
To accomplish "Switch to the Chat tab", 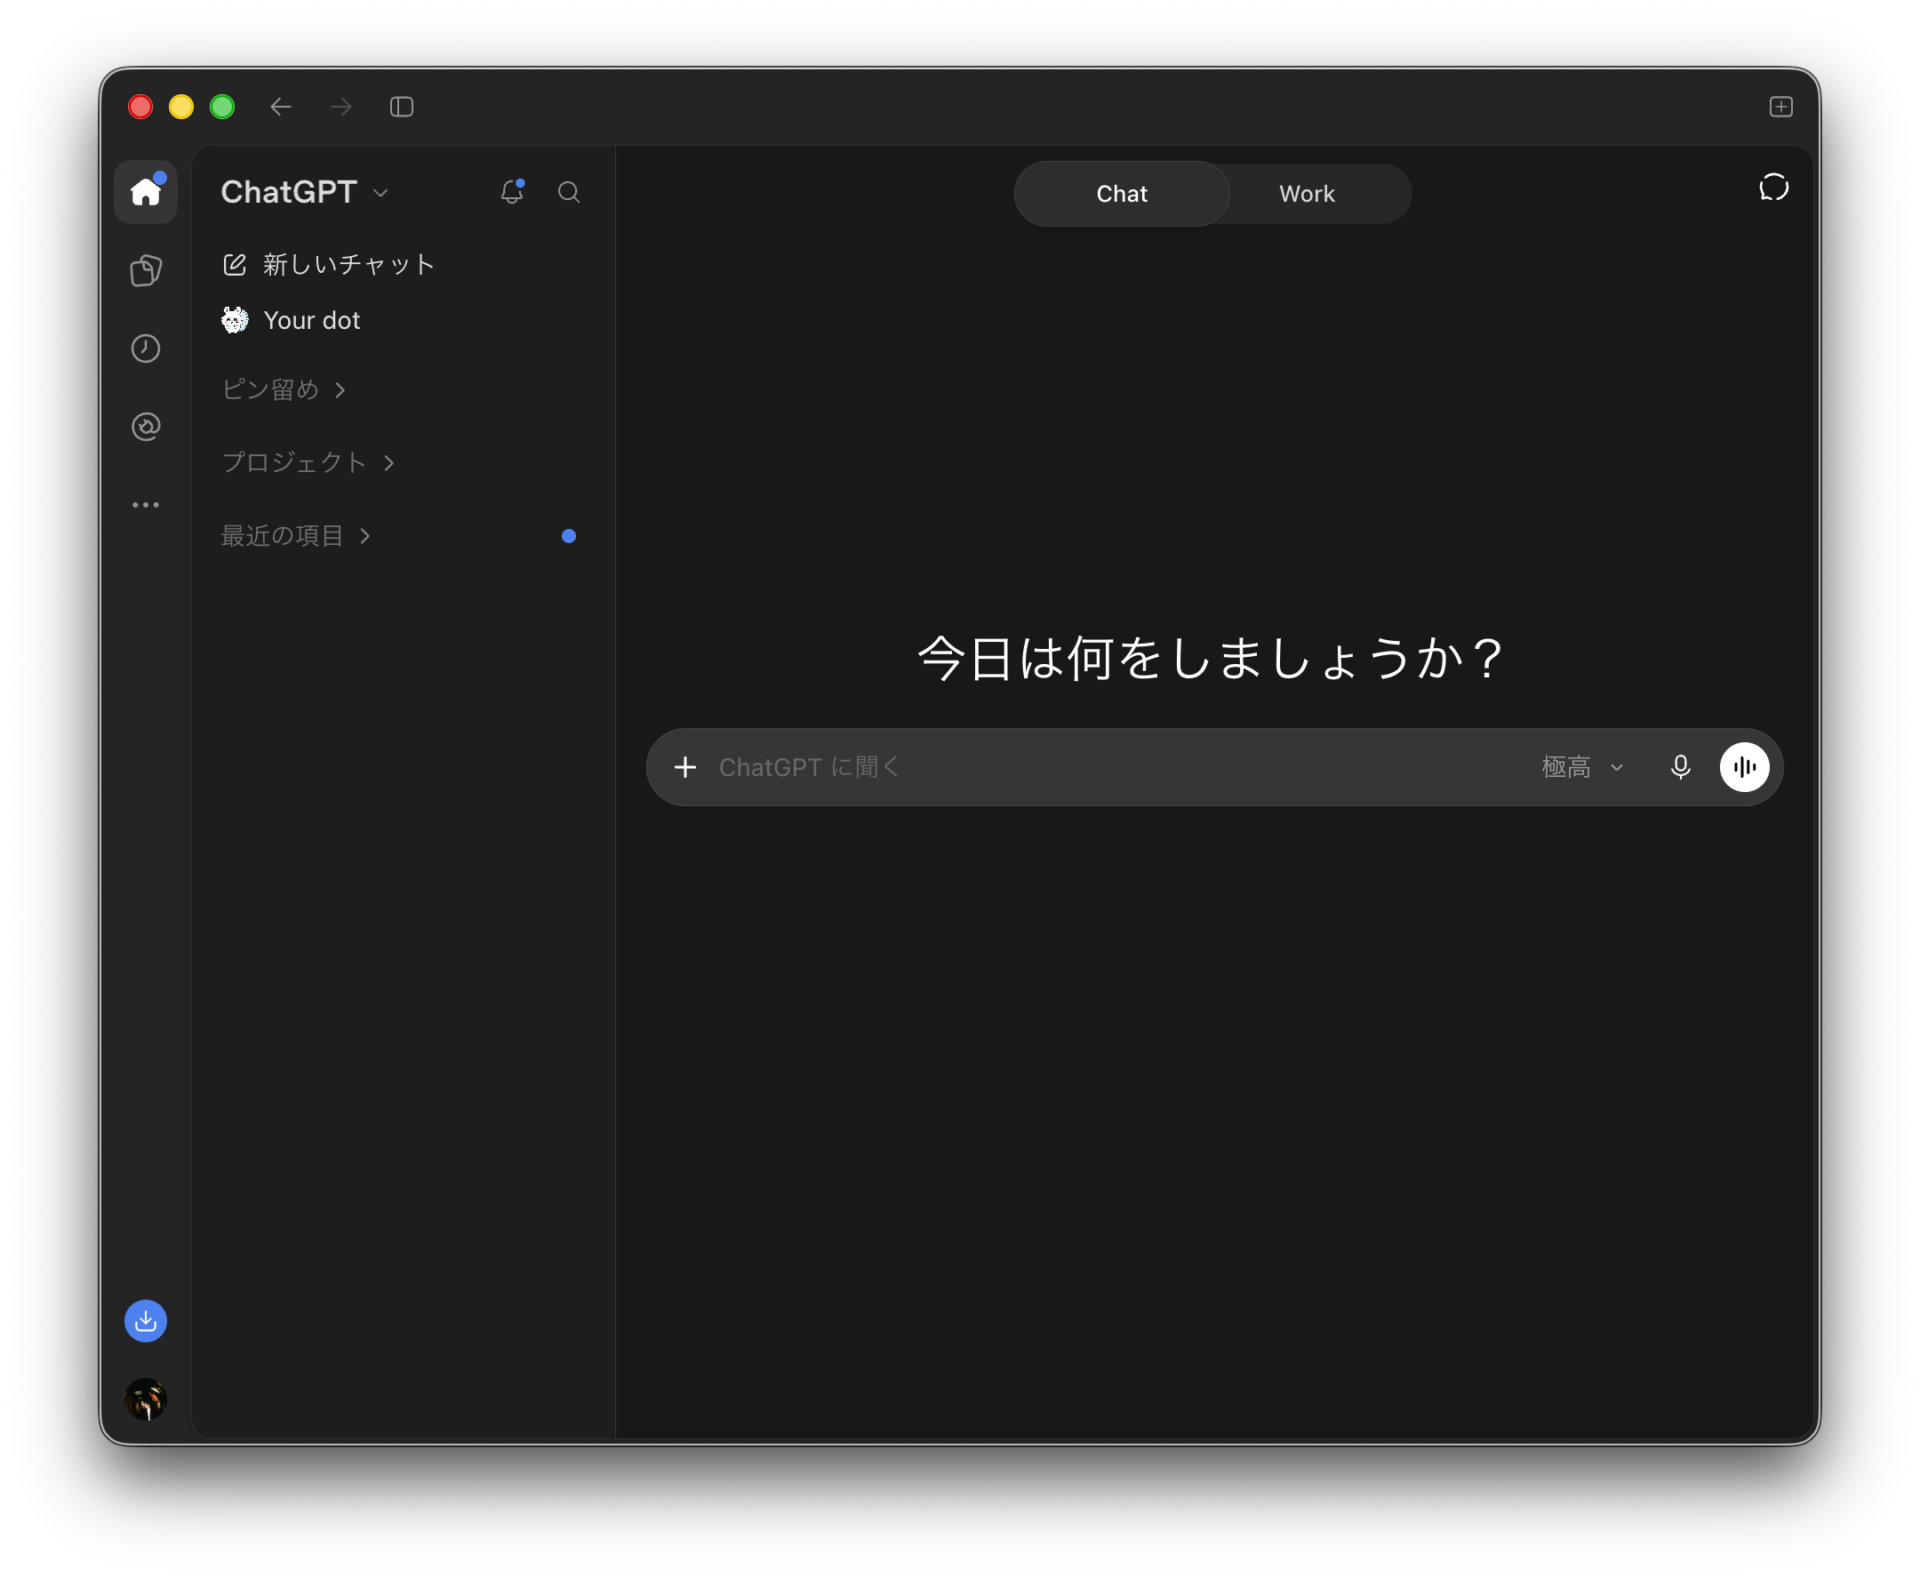I will 1122,194.
